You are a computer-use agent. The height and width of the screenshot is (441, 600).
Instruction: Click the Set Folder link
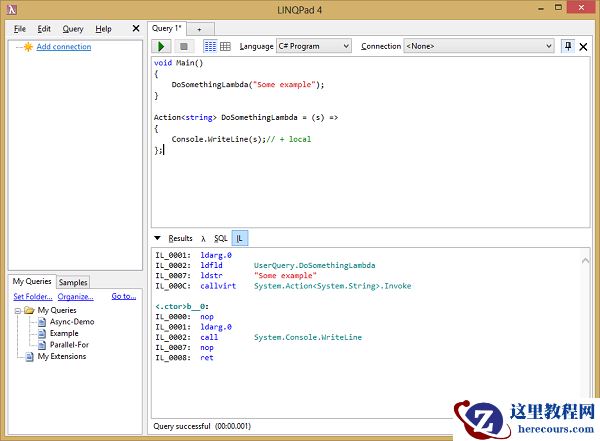click(x=33, y=297)
